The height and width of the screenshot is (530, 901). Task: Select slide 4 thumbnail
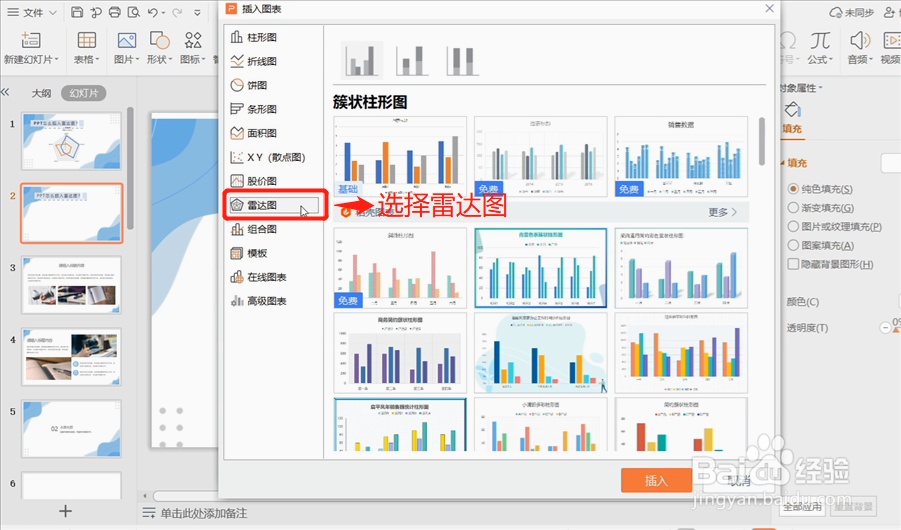(x=72, y=357)
